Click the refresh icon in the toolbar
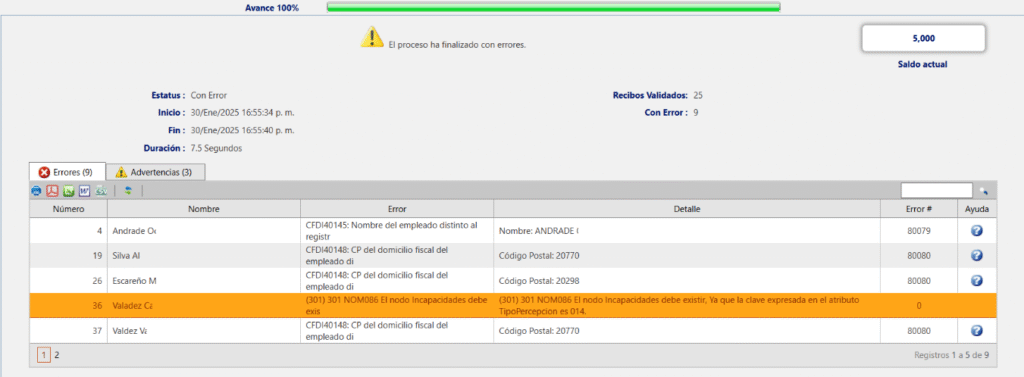Viewport: 1024px width, 377px height. (x=129, y=191)
